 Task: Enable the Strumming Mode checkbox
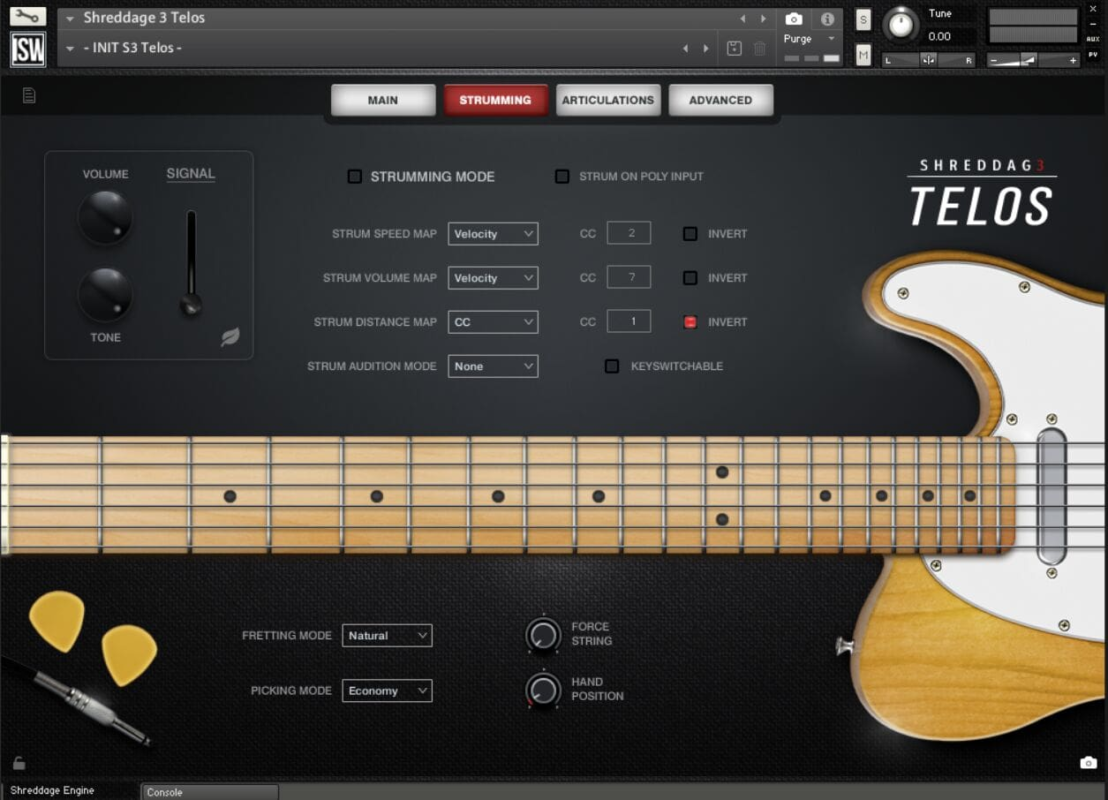(355, 177)
